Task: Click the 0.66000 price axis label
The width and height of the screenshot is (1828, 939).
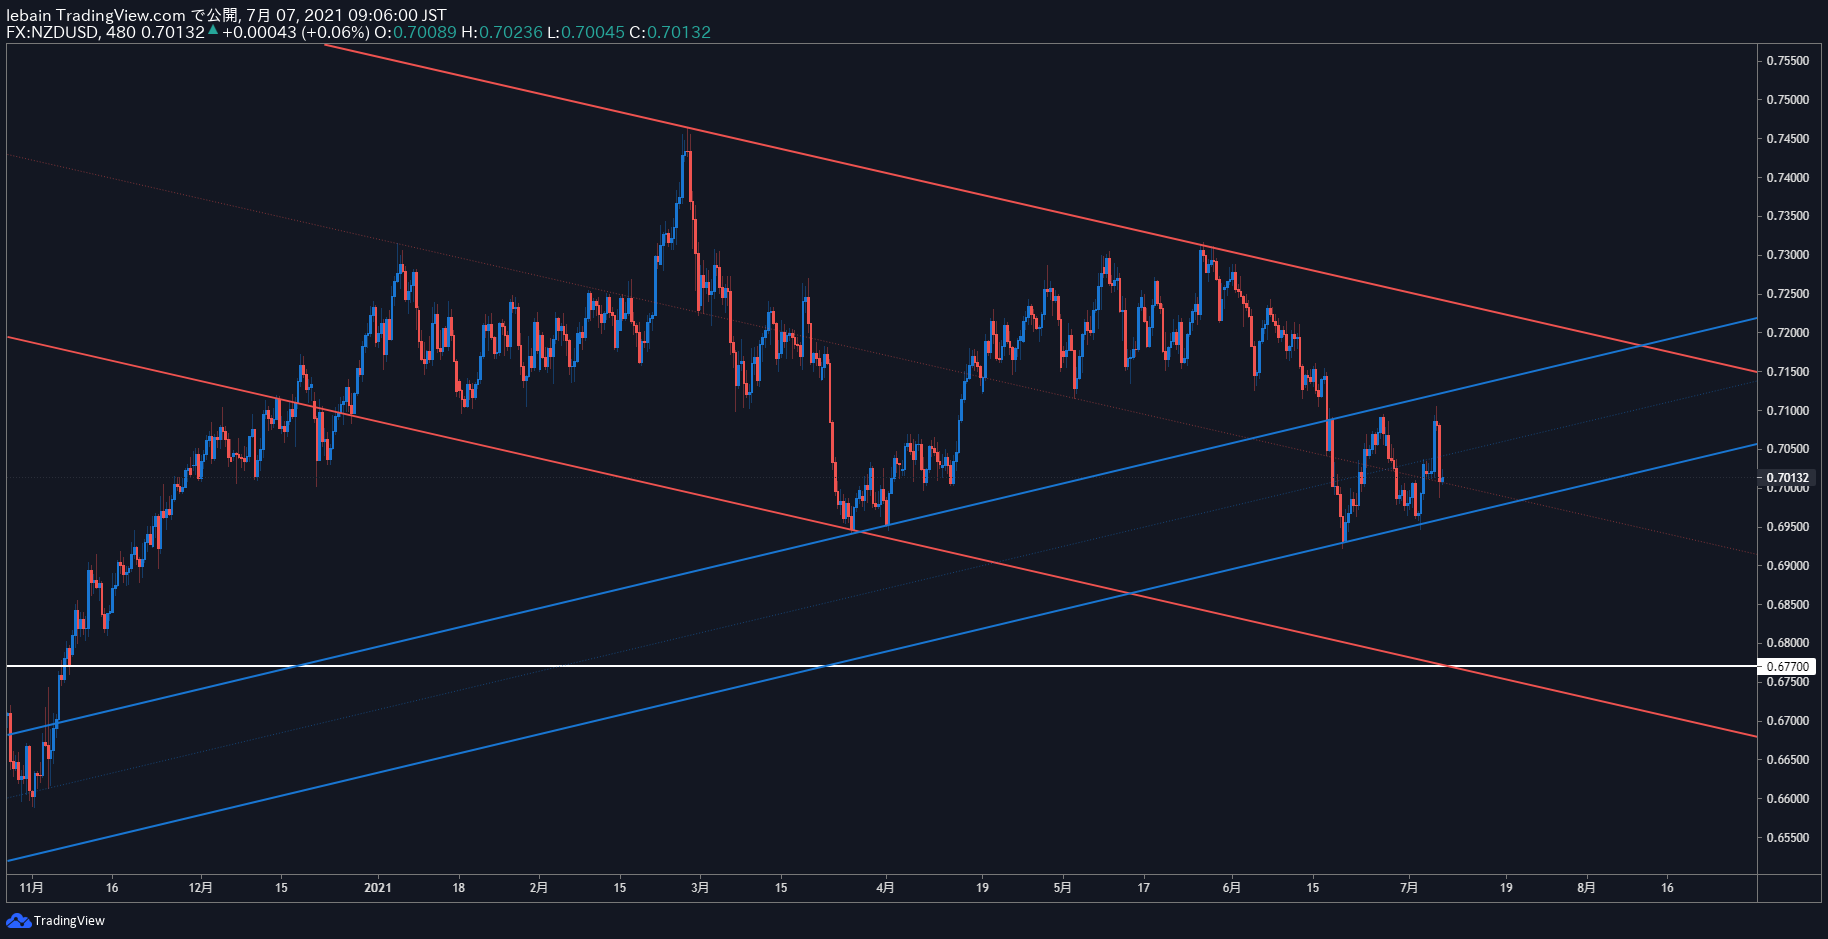Action: pyautogui.click(x=1788, y=799)
